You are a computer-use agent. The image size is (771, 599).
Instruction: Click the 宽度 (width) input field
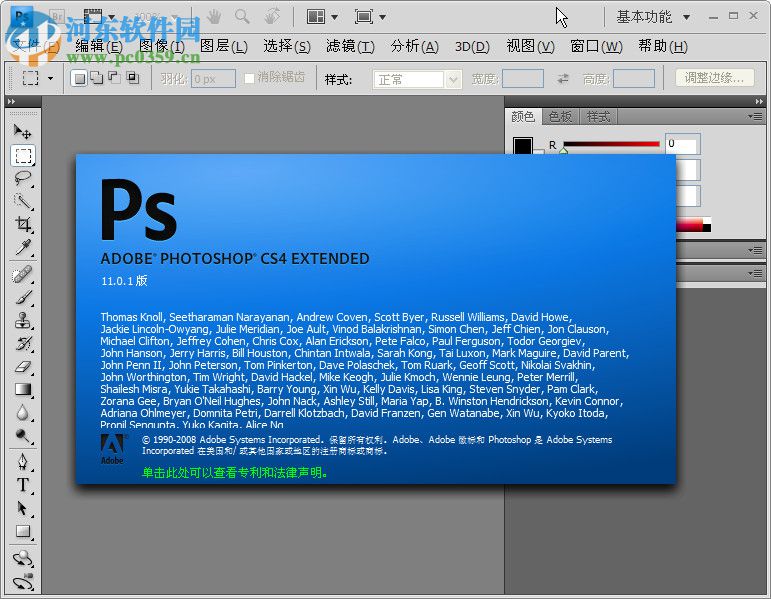pyautogui.click(x=523, y=78)
